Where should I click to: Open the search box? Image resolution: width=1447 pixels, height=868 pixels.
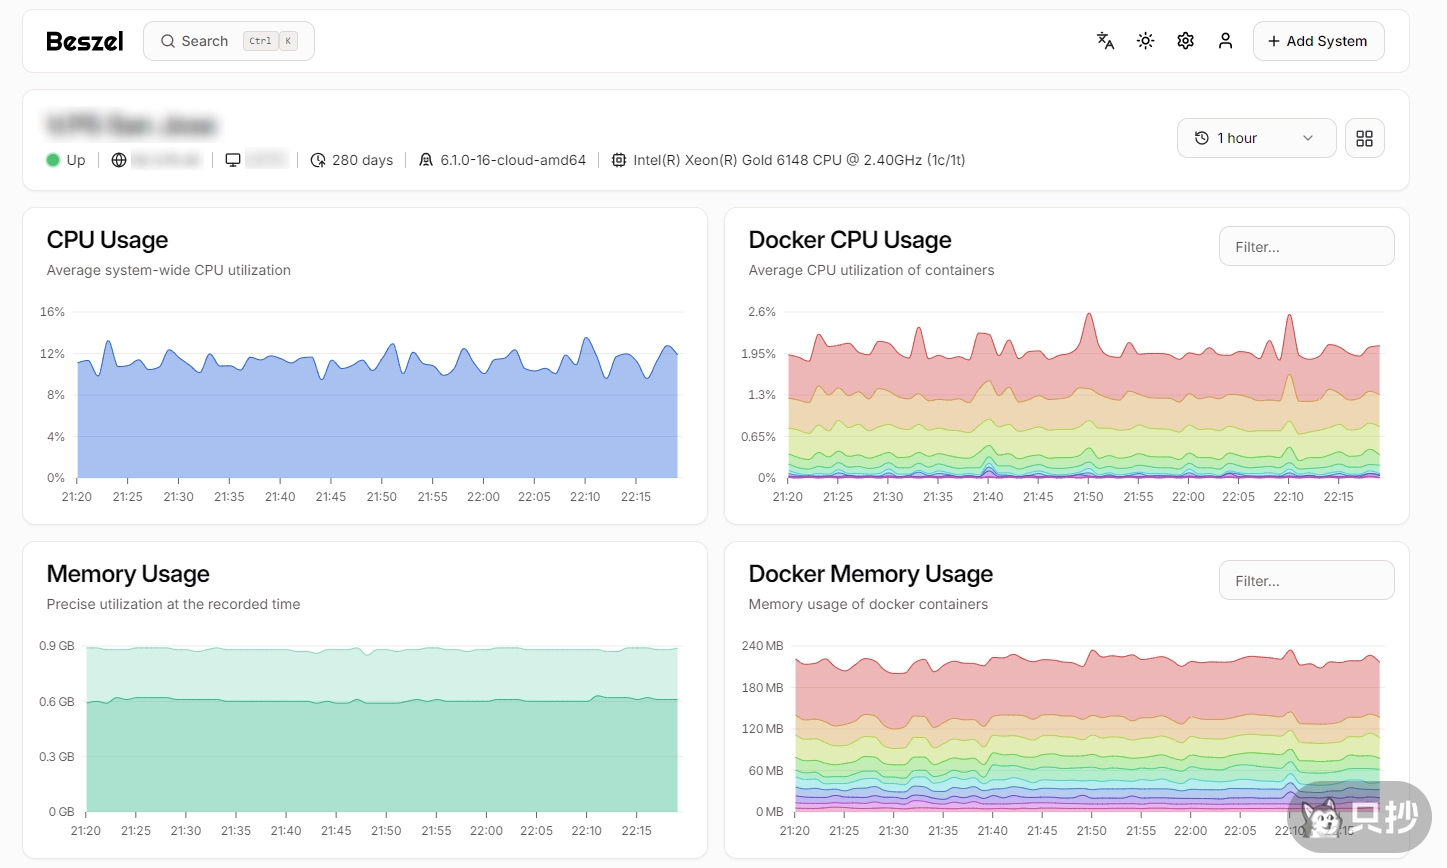coord(228,41)
